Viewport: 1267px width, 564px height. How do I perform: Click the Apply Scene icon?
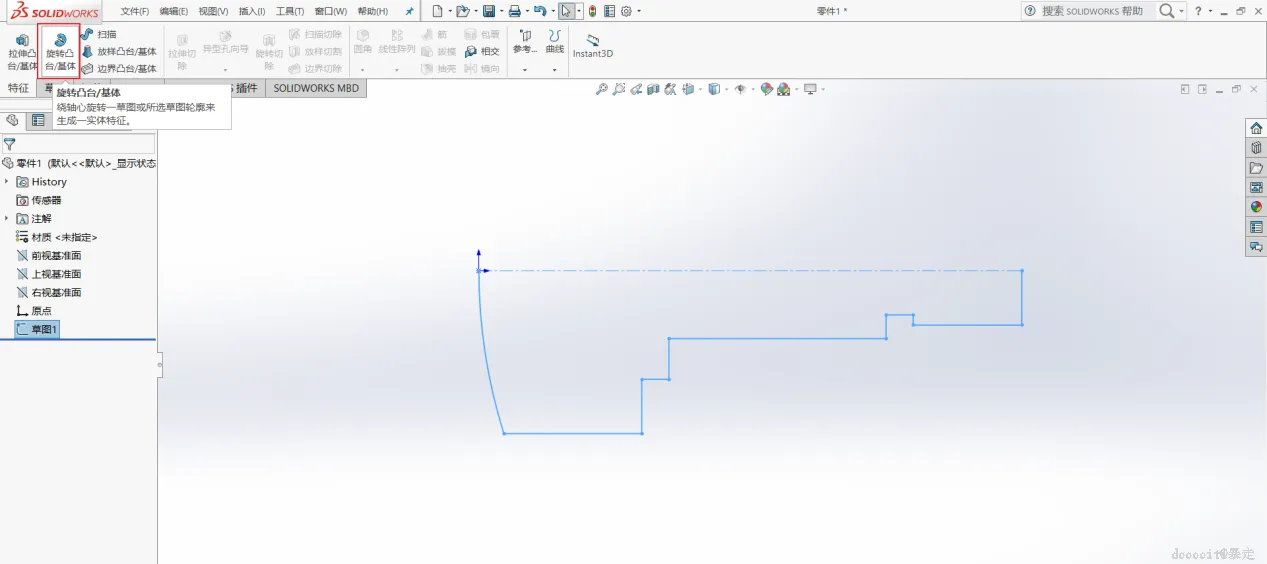tap(784, 89)
